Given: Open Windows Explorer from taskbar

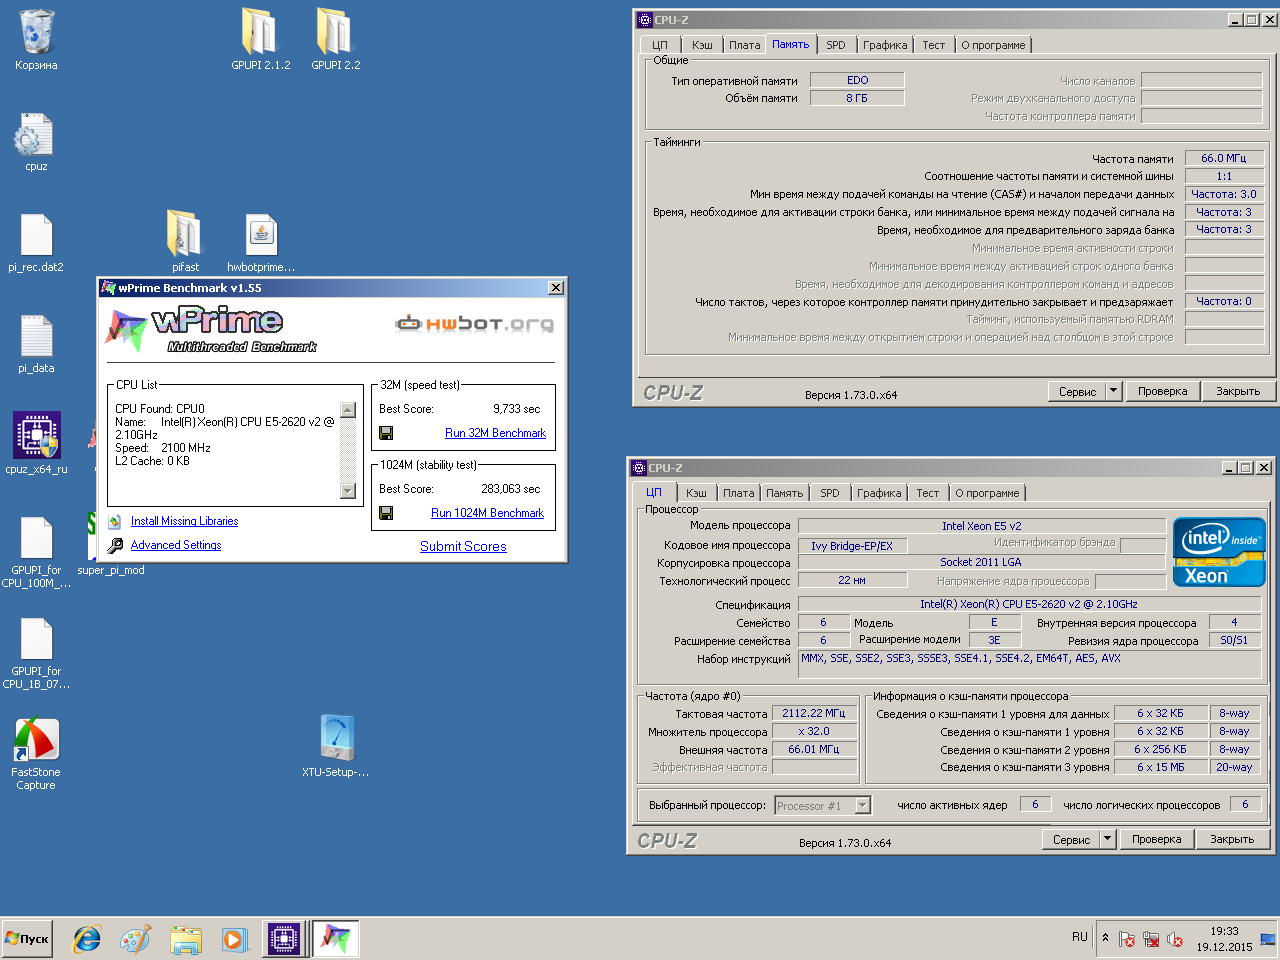Looking at the screenshot, I should 186,939.
